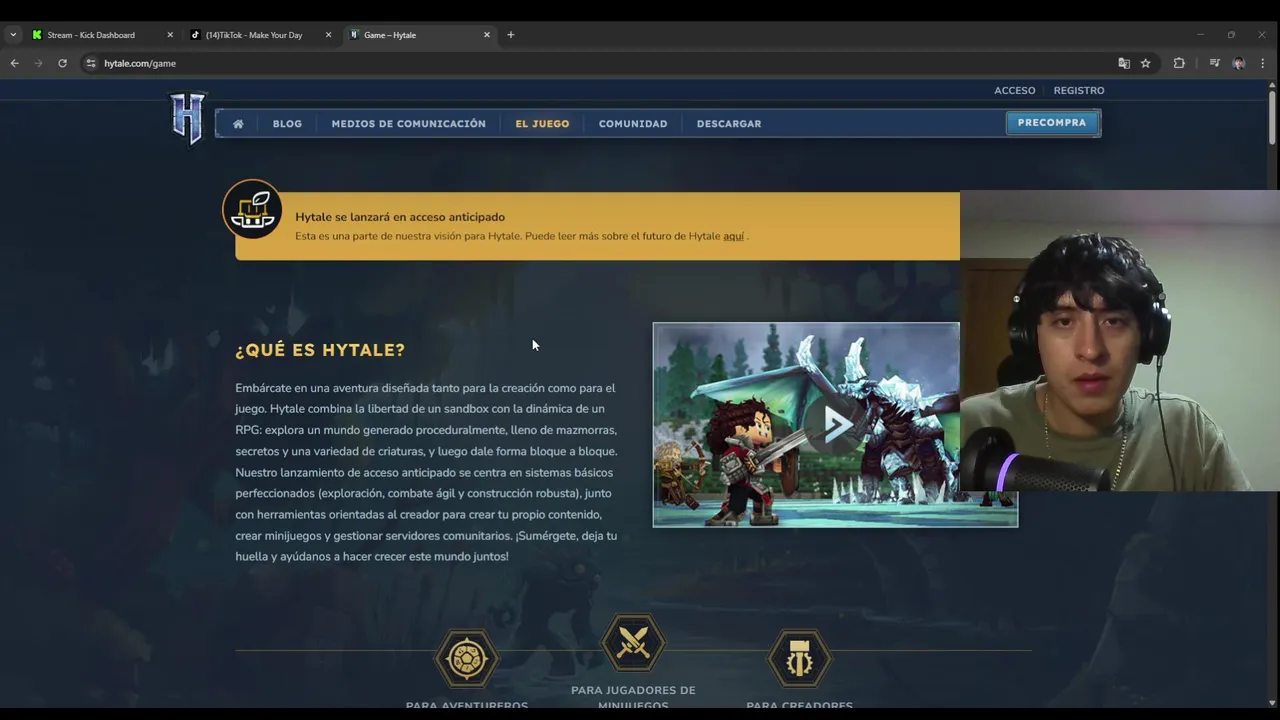Screen dimensions: 1280x720
Task: Select PARA JUGADORES DE MINIJUEGOS label
Action: point(633,697)
